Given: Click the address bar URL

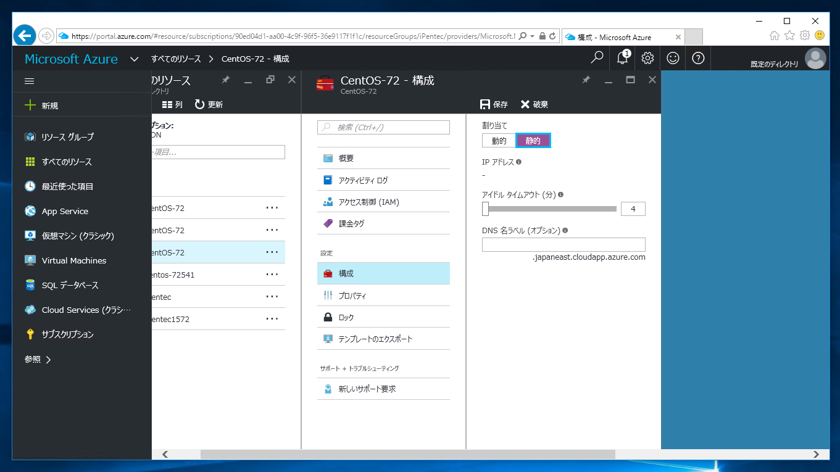Looking at the screenshot, I should tap(292, 36).
